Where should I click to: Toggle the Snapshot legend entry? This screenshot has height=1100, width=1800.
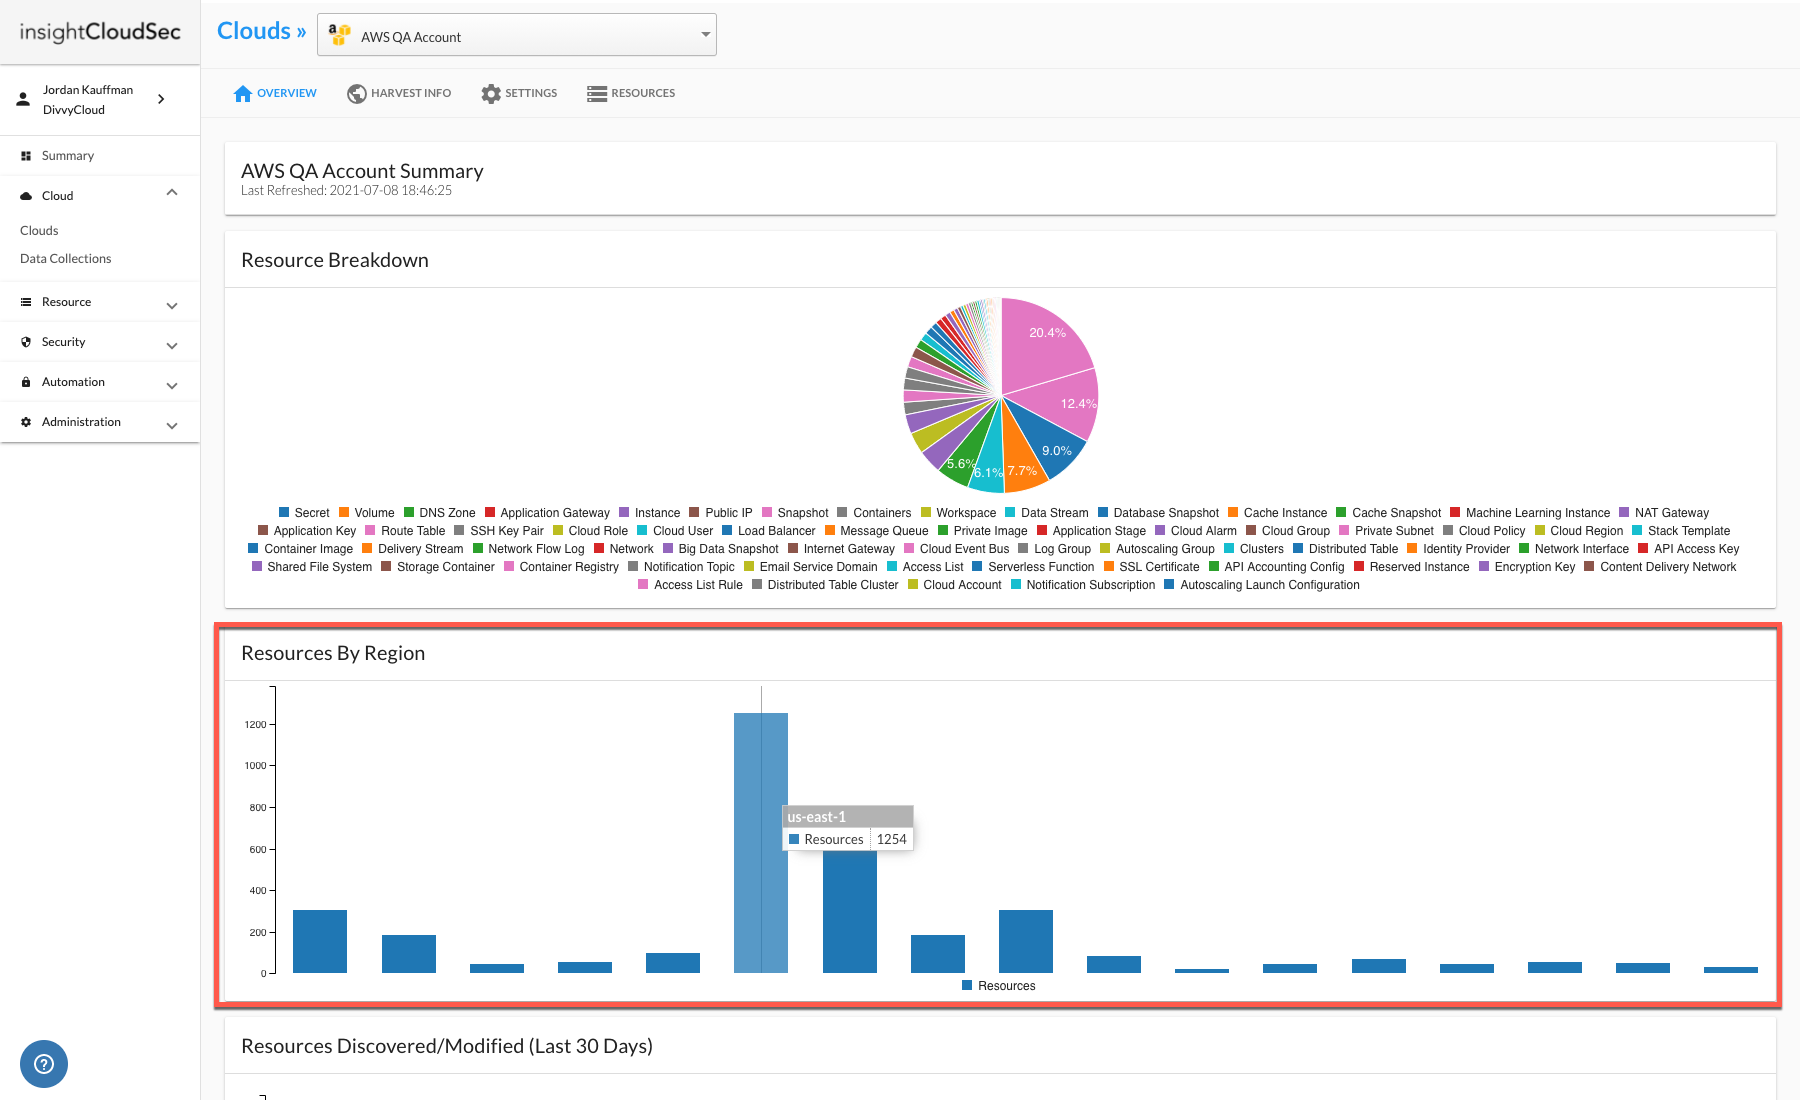(795, 513)
